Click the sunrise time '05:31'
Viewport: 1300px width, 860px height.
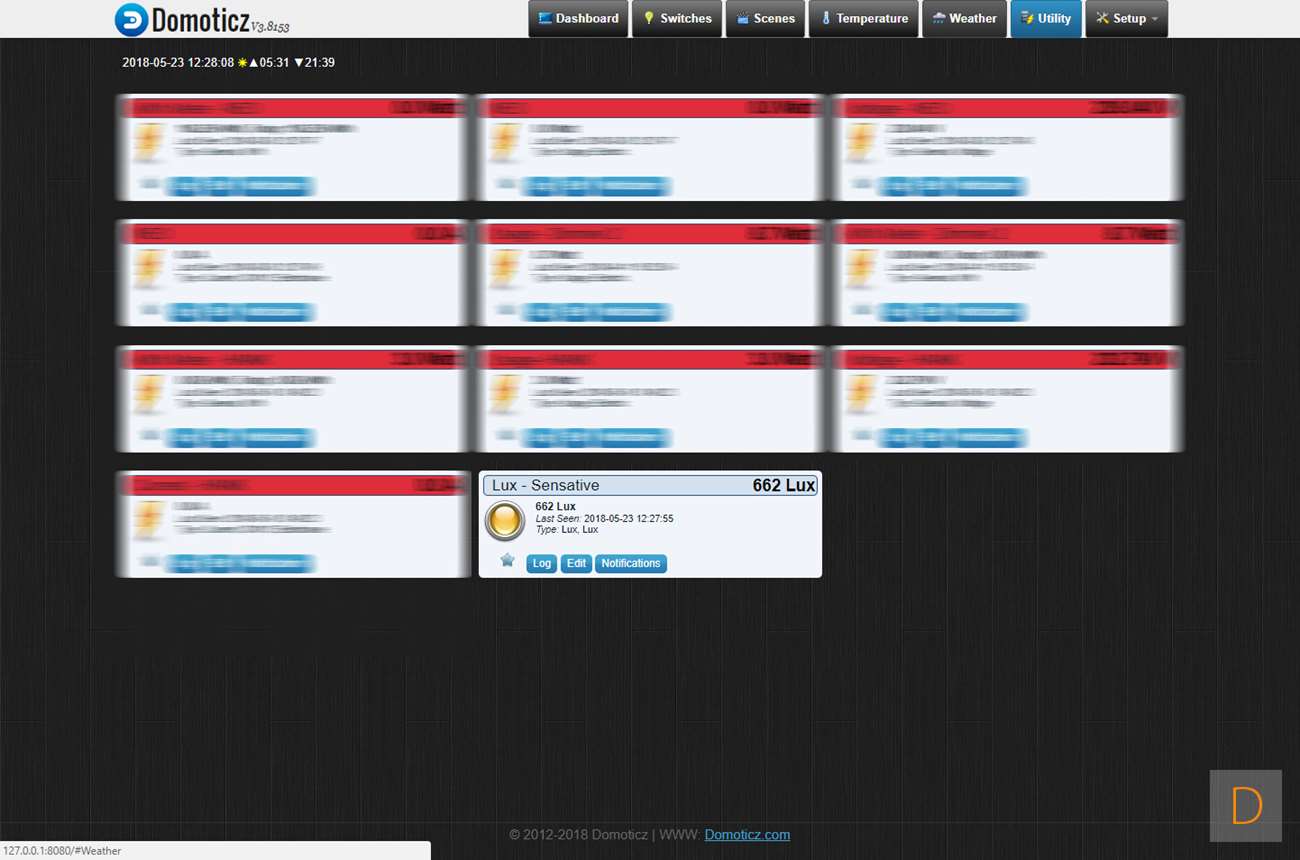pos(274,63)
